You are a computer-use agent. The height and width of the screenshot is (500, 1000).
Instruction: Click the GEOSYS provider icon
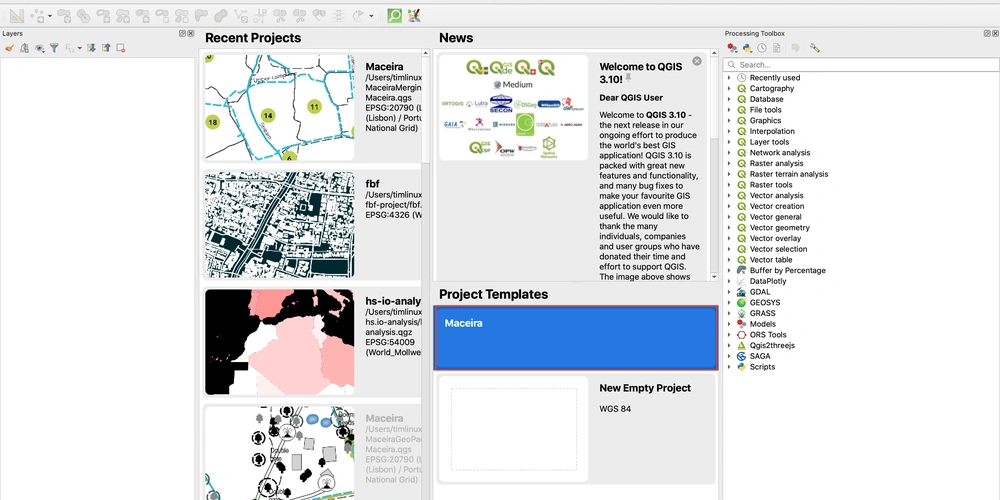click(741, 303)
